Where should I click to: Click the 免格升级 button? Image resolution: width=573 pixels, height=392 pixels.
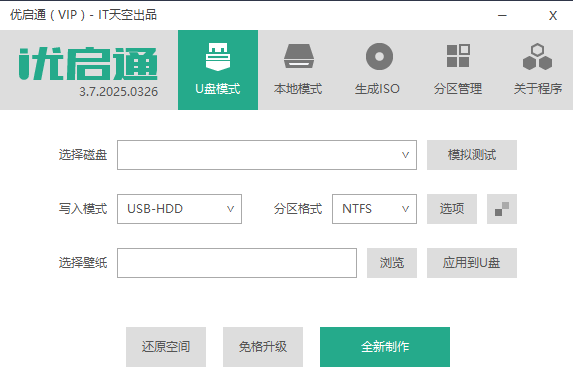pos(263,347)
